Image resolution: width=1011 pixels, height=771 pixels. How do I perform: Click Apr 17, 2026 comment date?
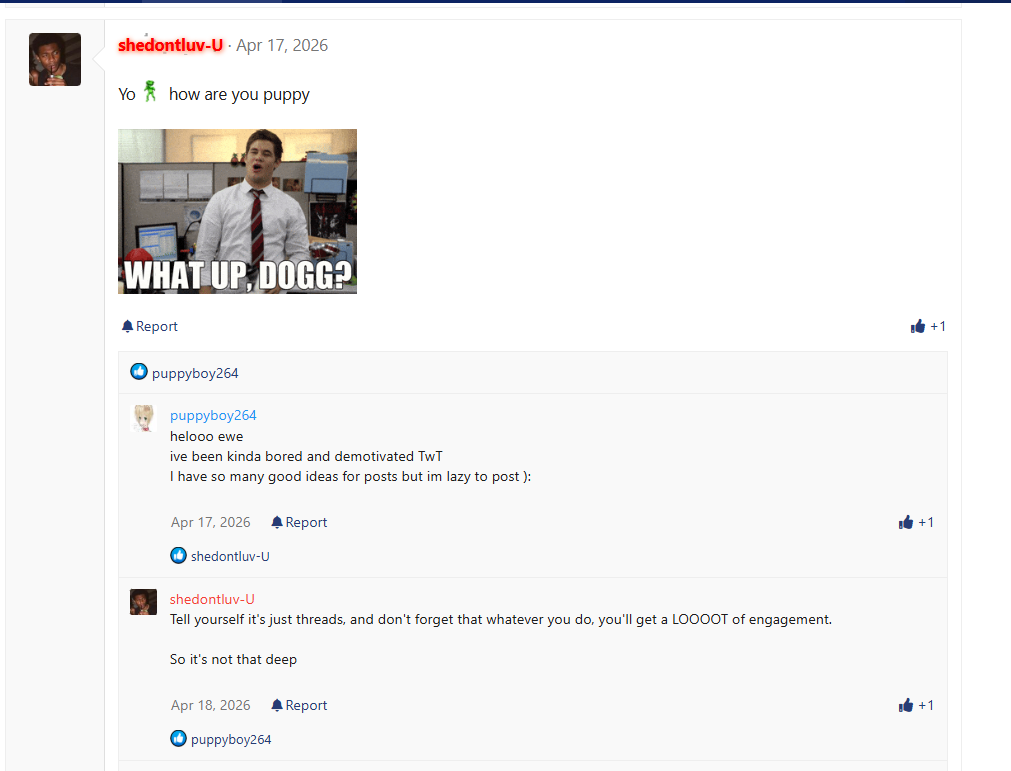click(x=210, y=522)
